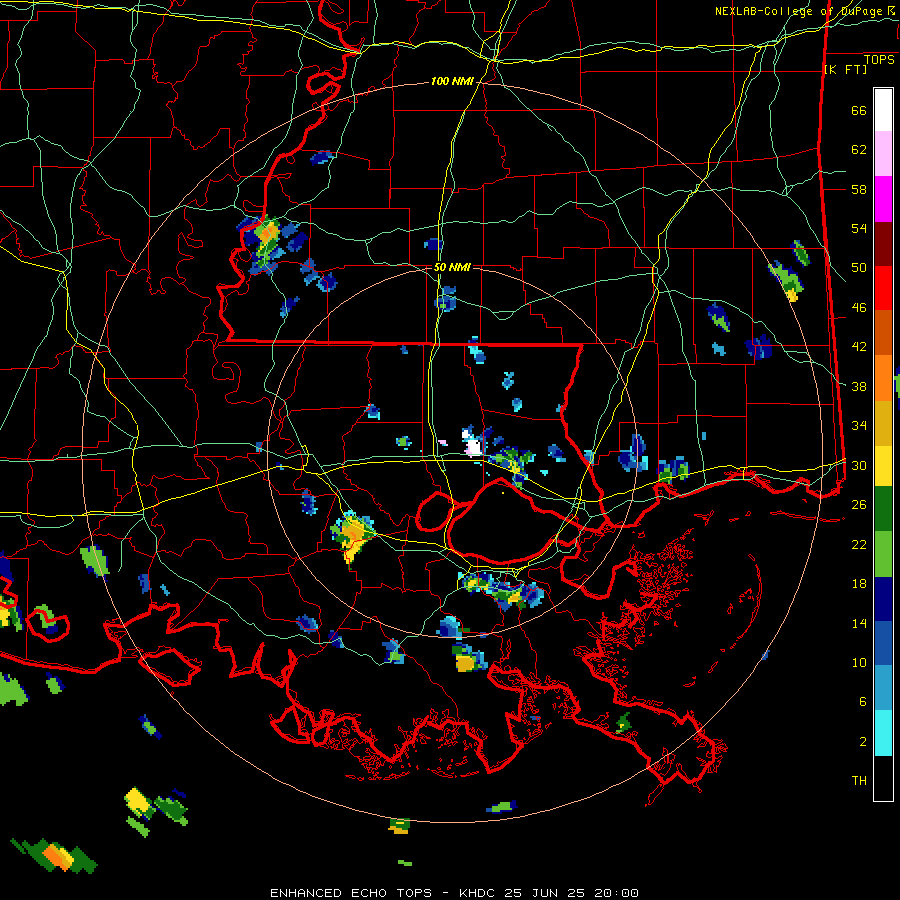Click the "TH" threshold legend label
Image resolution: width=900 pixels, height=900 pixels.
859,781
